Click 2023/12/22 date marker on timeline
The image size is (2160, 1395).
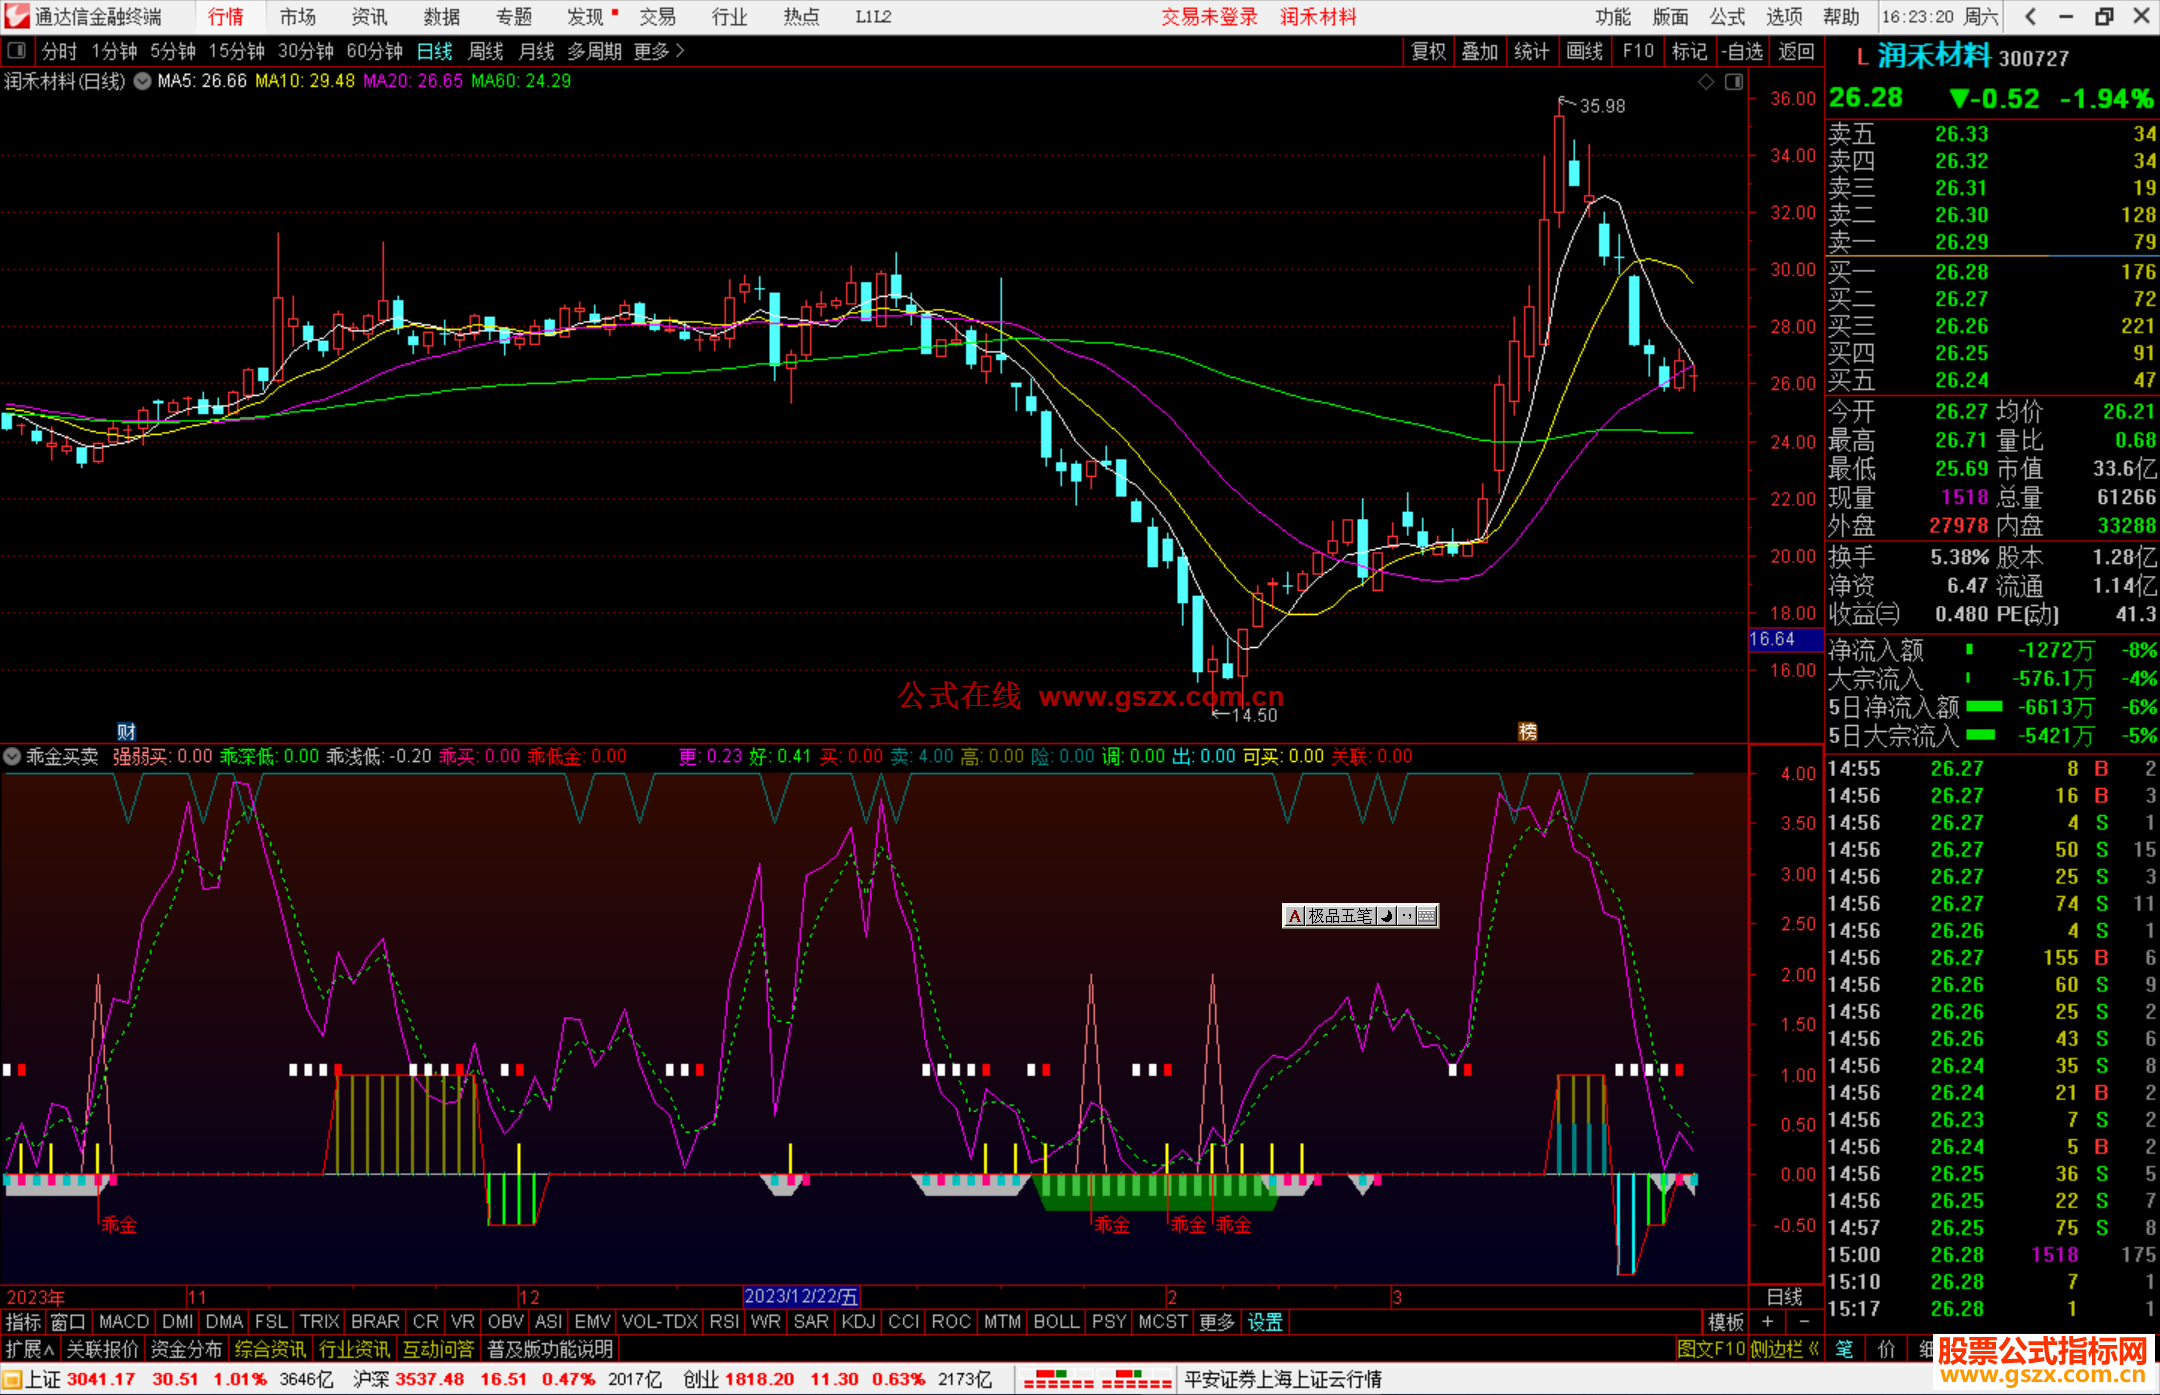(801, 1297)
